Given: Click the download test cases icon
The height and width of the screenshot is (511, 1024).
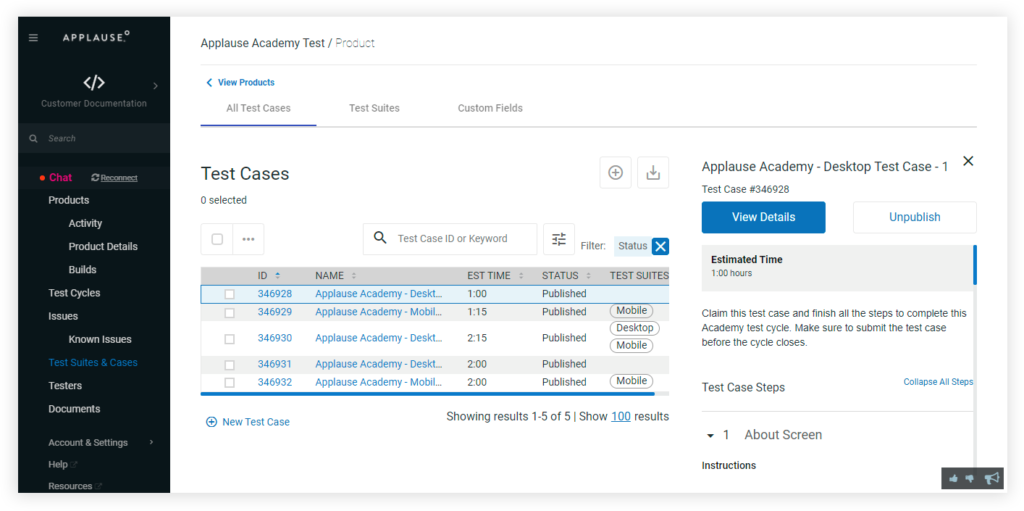Looking at the screenshot, I should 653,173.
